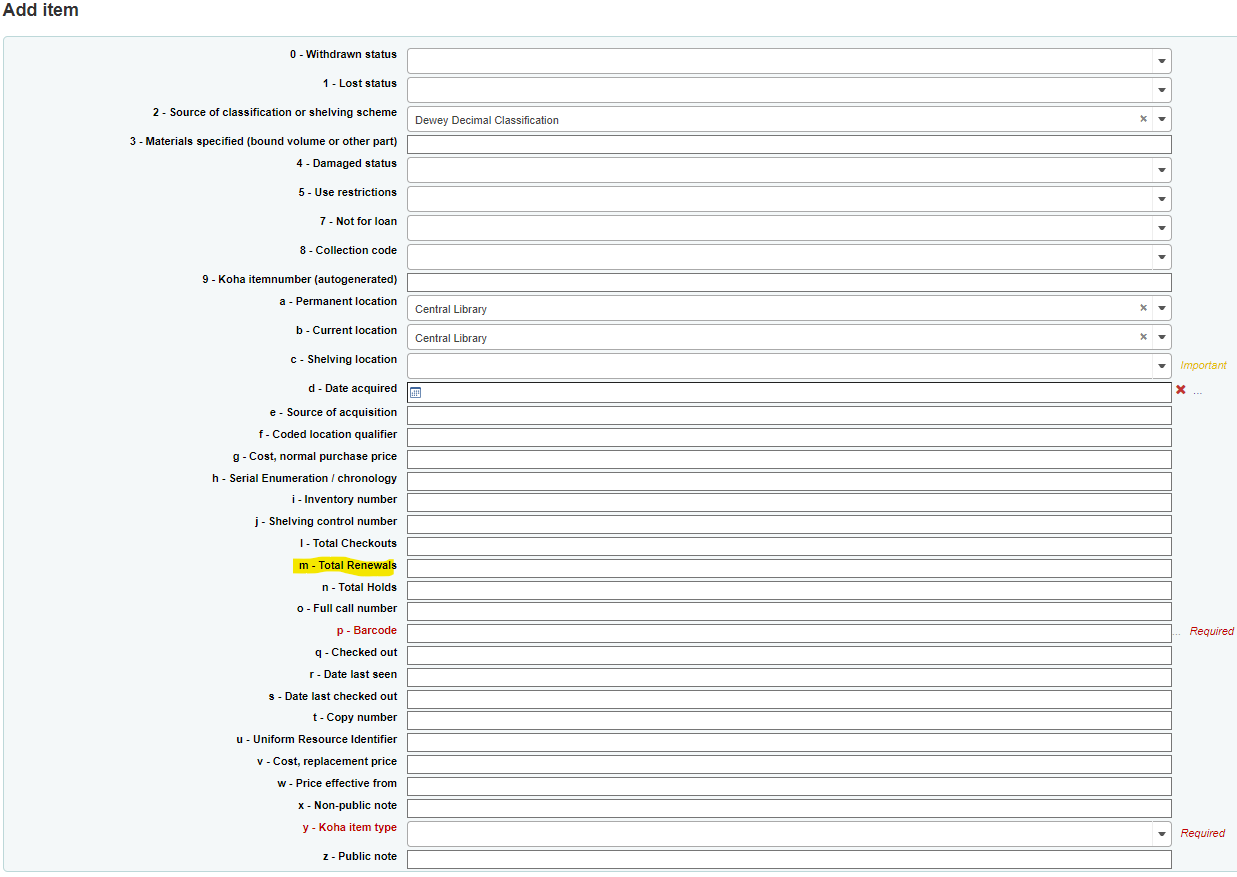This screenshot has width=1237, height=877.
Task: Click Date last seen field
Action: [x=789, y=678]
